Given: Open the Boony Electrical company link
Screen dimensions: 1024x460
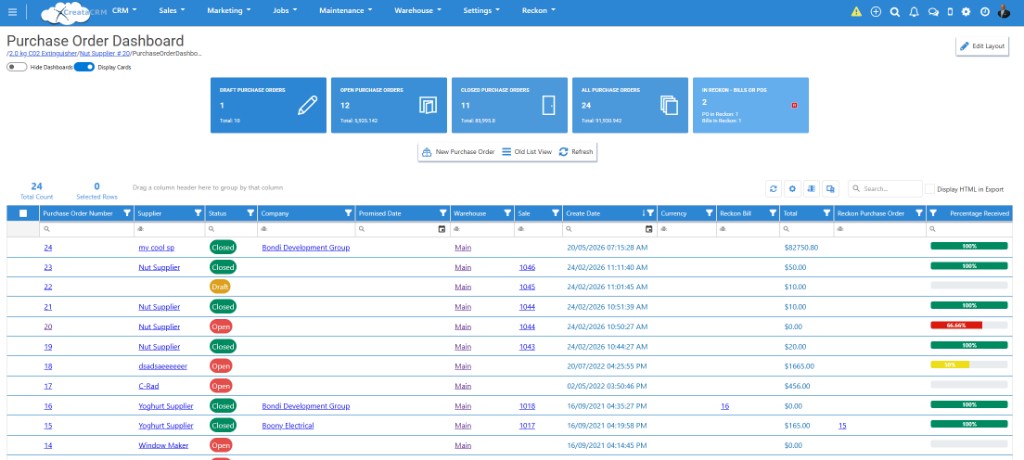Looking at the screenshot, I should click(288, 425).
